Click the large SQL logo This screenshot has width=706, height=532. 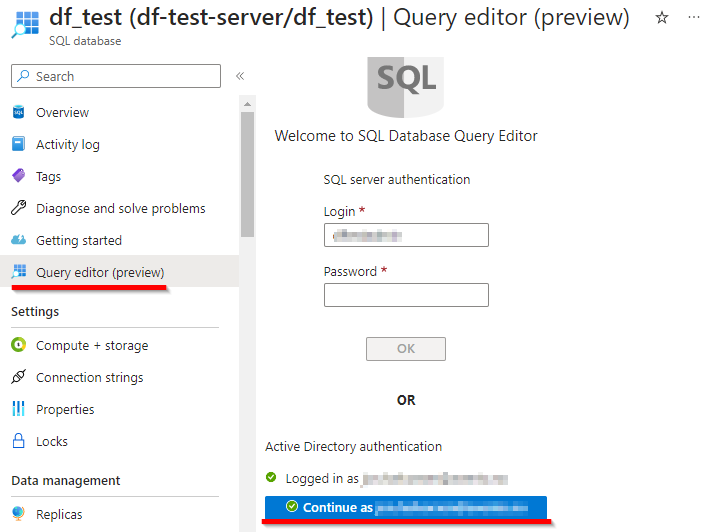406,87
